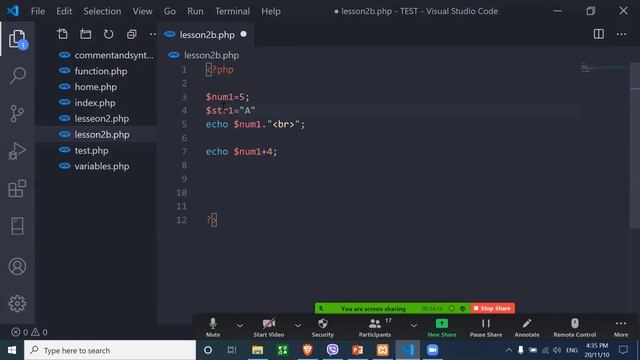Open the File menu
Viewport: 640px width, 360px height.
[x=38, y=11]
